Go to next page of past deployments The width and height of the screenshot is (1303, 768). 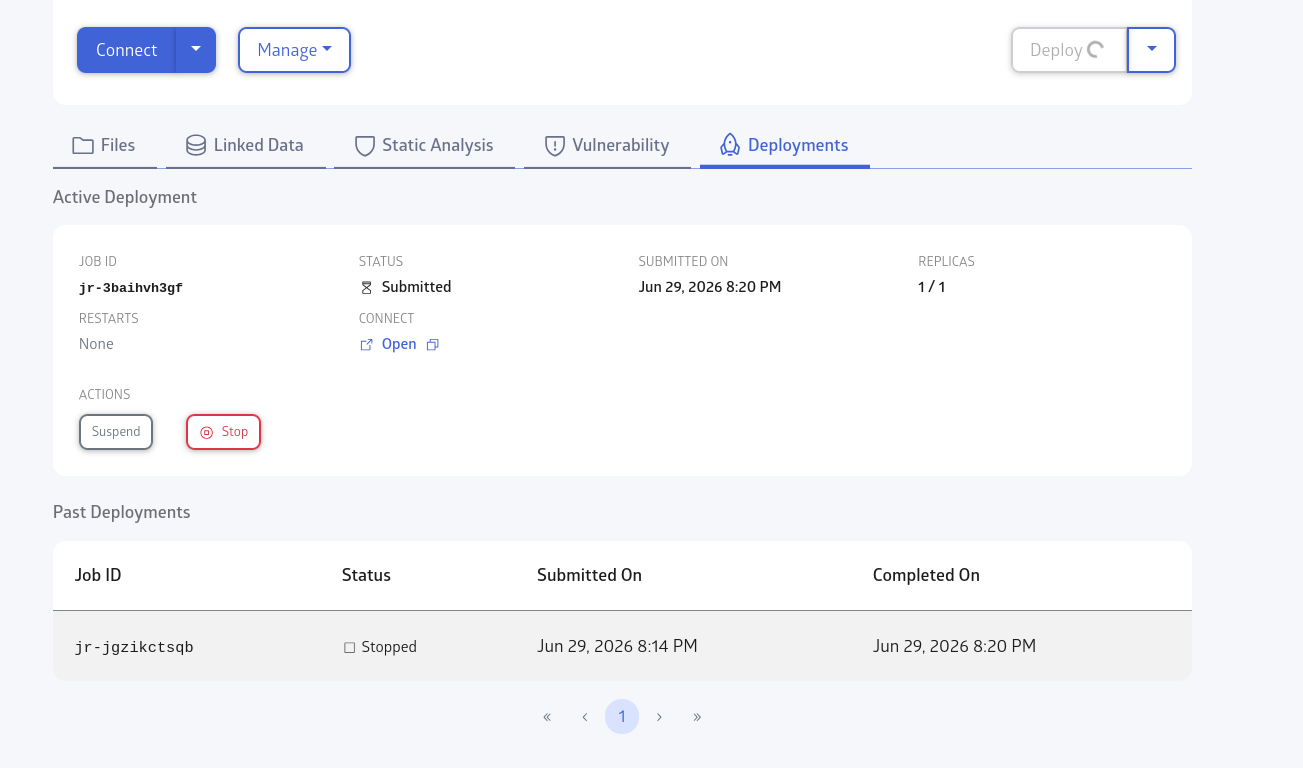pyautogui.click(x=659, y=717)
